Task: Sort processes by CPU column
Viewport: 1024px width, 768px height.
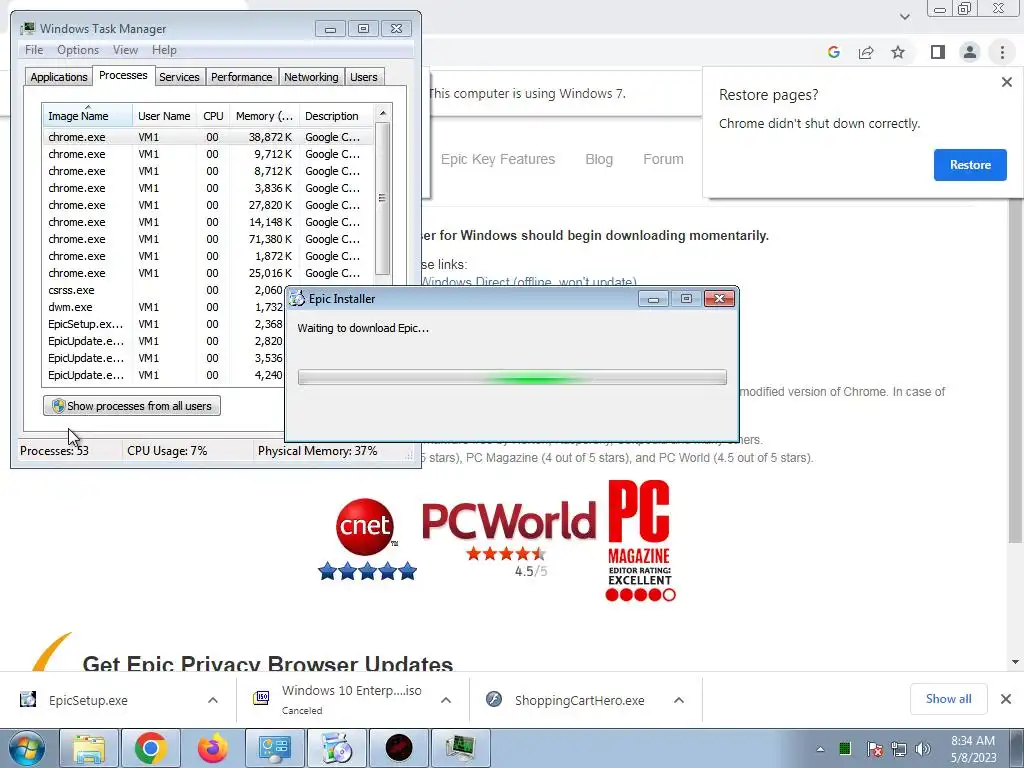Action: (x=213, y=116)
